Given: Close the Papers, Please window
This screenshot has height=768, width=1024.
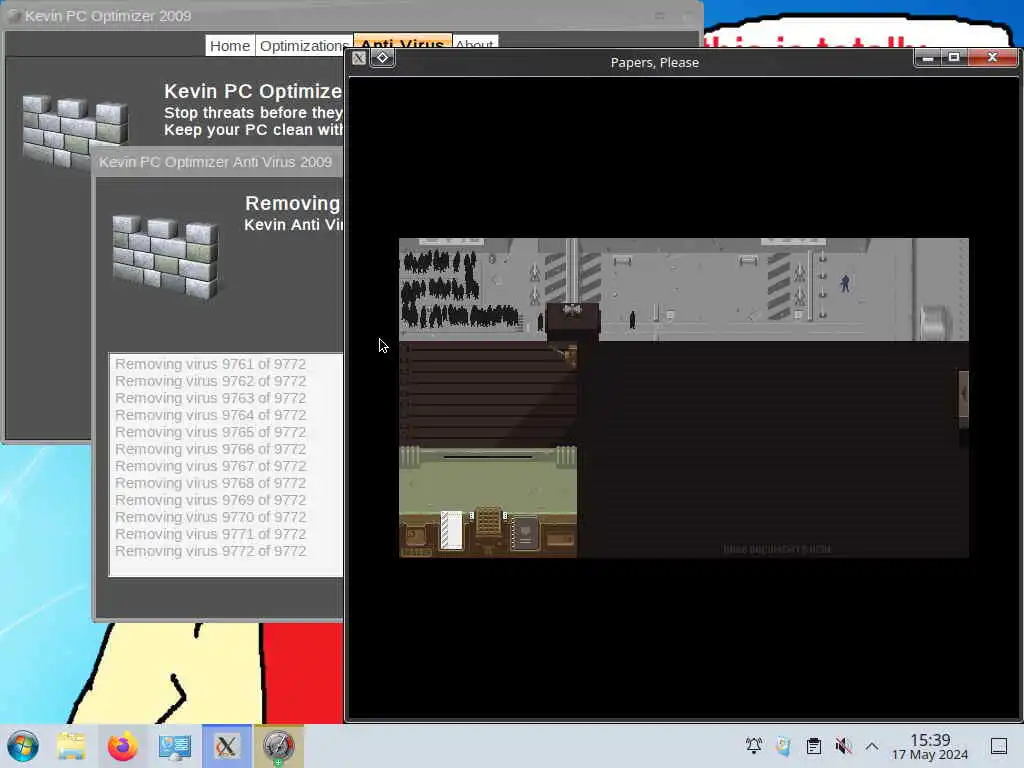Looking at the screenshot, I should coord(992,58).
